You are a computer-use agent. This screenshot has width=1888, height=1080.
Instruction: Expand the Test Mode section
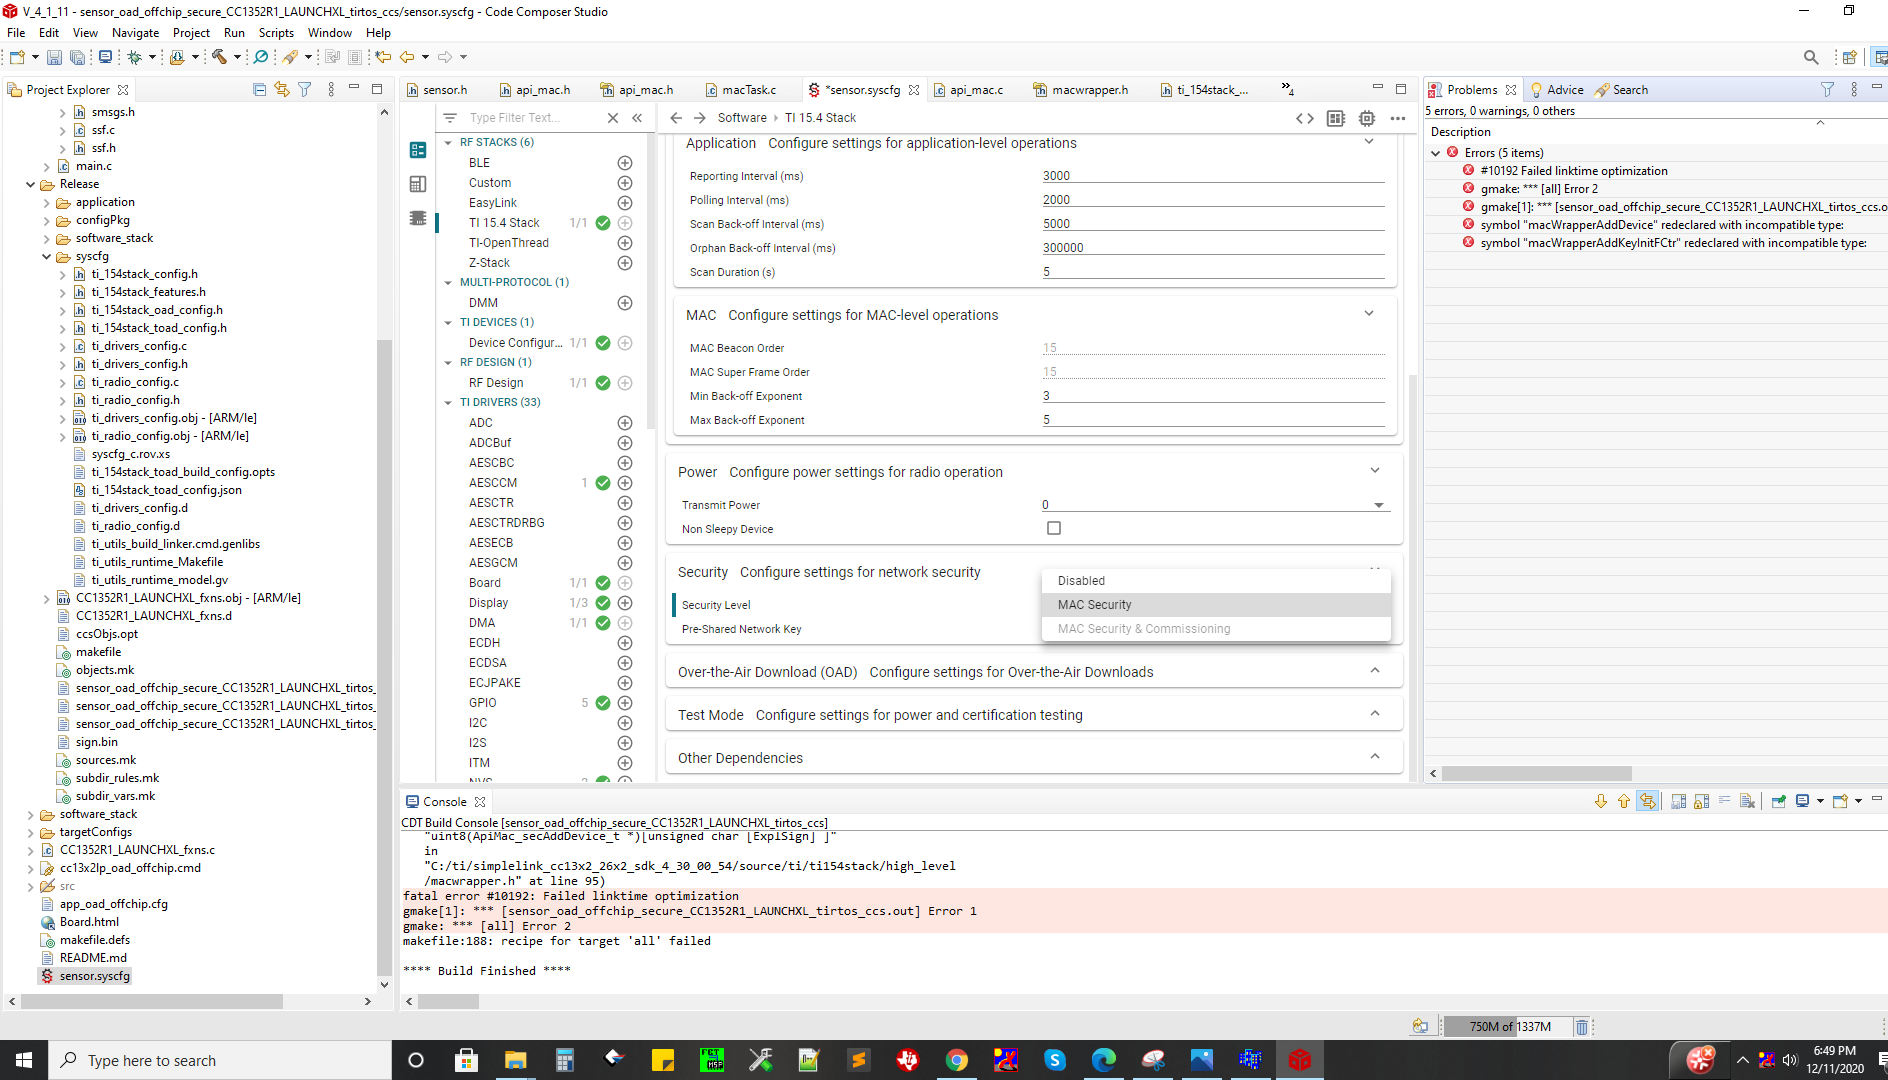(x=1375, y=714)
